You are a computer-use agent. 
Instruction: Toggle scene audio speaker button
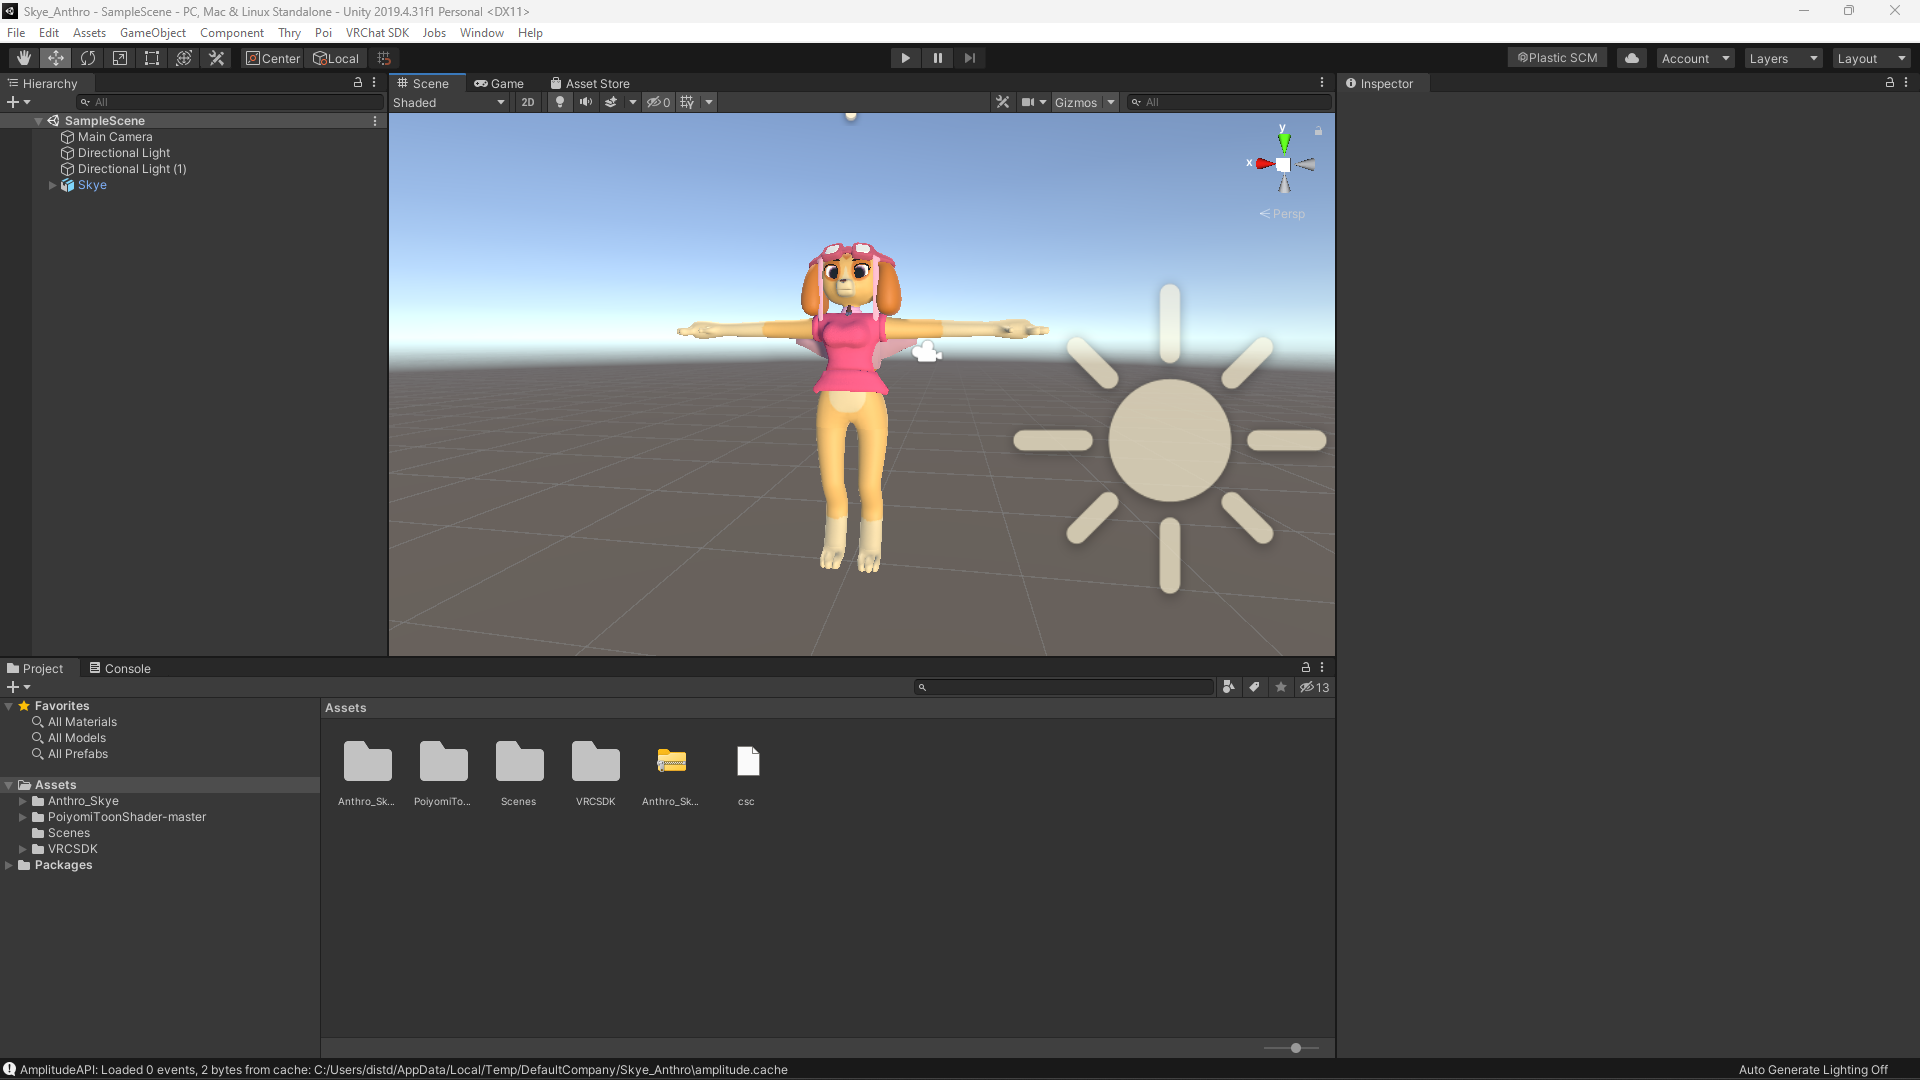tap(586, 102)
